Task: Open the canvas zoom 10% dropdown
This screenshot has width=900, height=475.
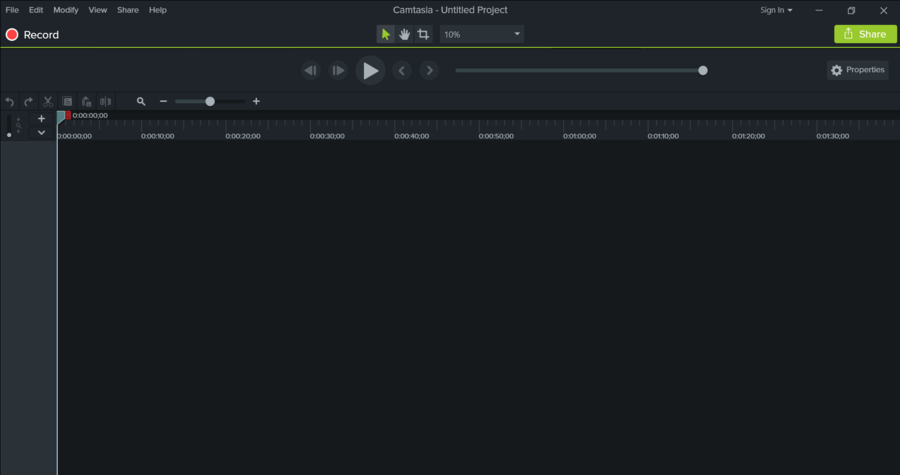Action: [x=482, y=34]
